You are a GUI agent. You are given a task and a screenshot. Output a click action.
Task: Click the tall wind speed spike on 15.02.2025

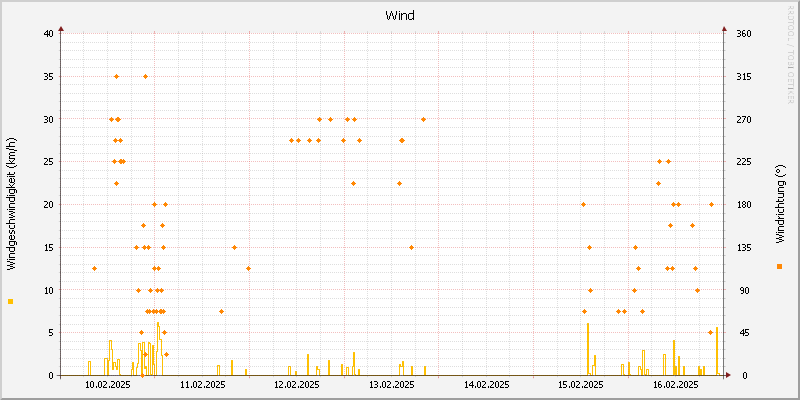tap(588, 349)
